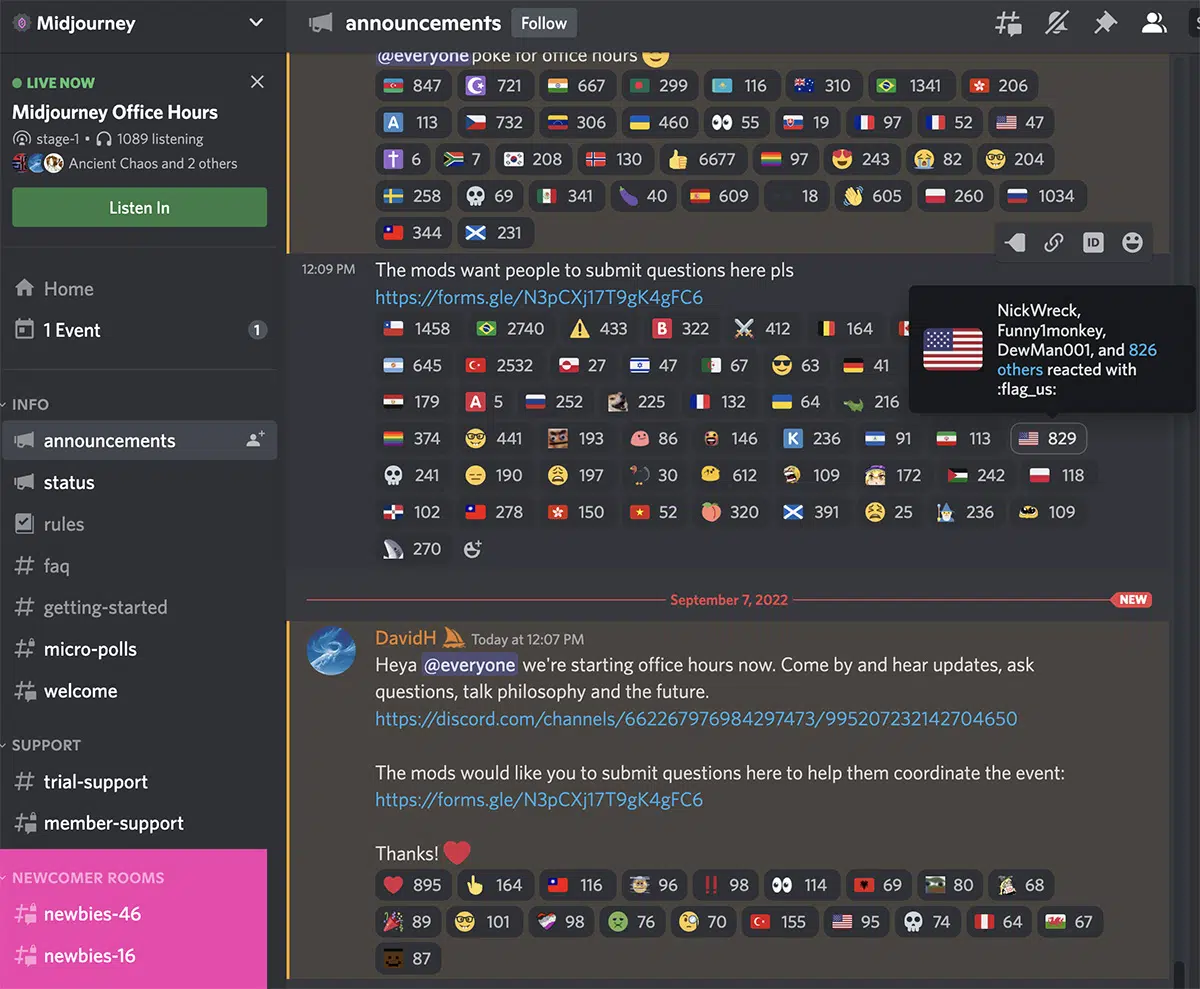Open the Midjourney server dropdown menu
This screenshot has width=1200, height=989.
click(x=140, y=22)
